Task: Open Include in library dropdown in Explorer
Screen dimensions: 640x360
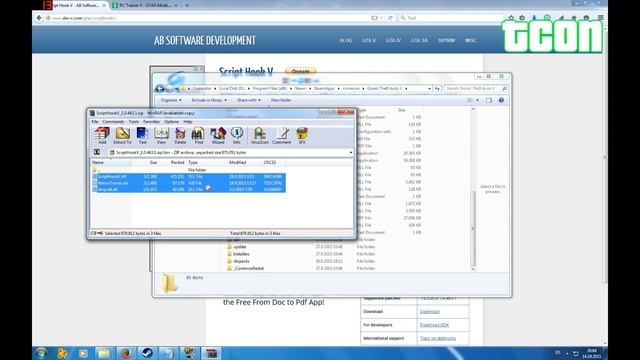Action: coord(209,100)
